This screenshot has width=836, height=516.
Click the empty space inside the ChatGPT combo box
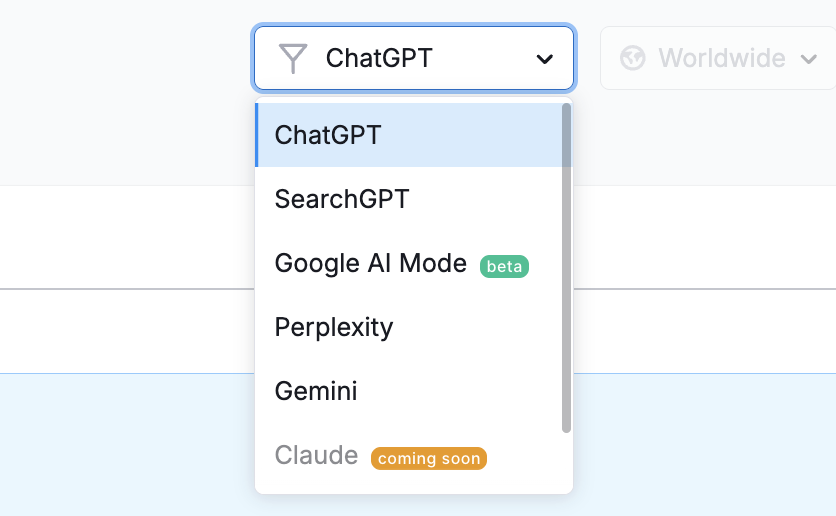coord(483,58)
